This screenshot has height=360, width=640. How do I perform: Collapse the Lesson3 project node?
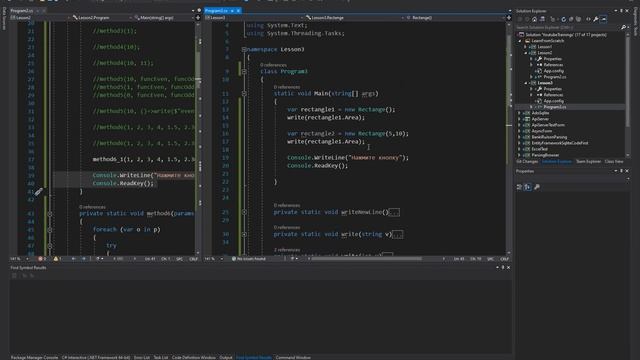pyautogui.click(x=526, y=83)
